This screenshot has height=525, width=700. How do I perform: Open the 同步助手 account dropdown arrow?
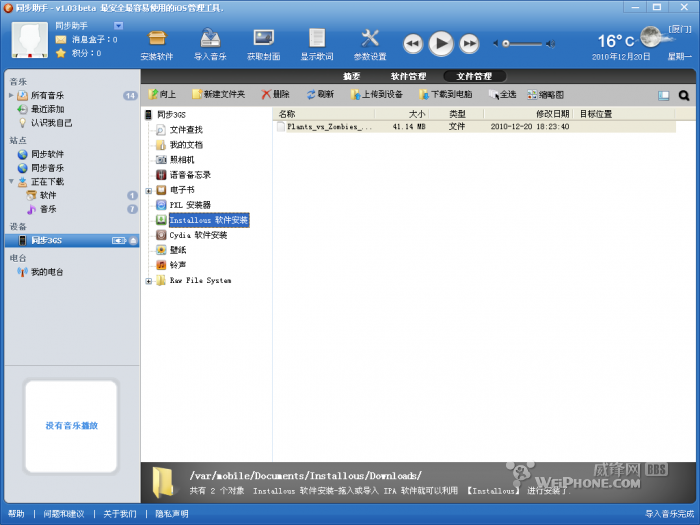point(118,26)
